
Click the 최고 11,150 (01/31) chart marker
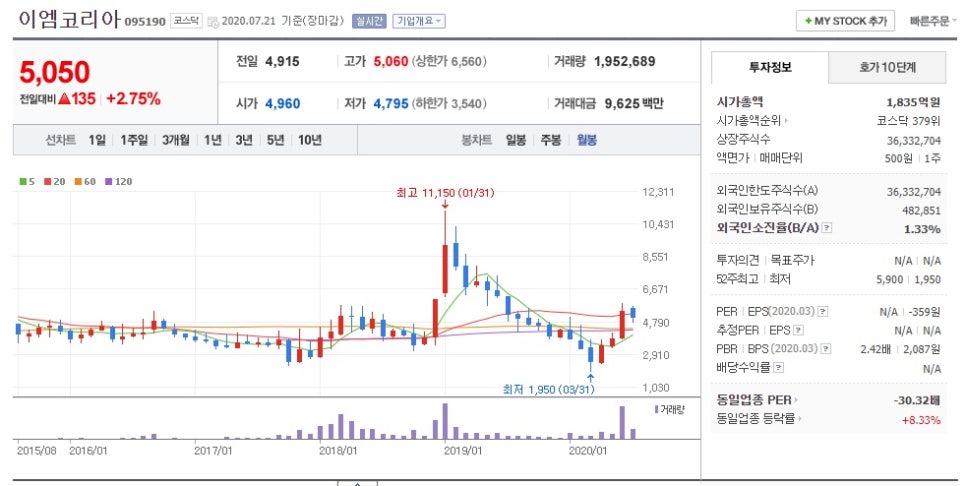point(445,193)
